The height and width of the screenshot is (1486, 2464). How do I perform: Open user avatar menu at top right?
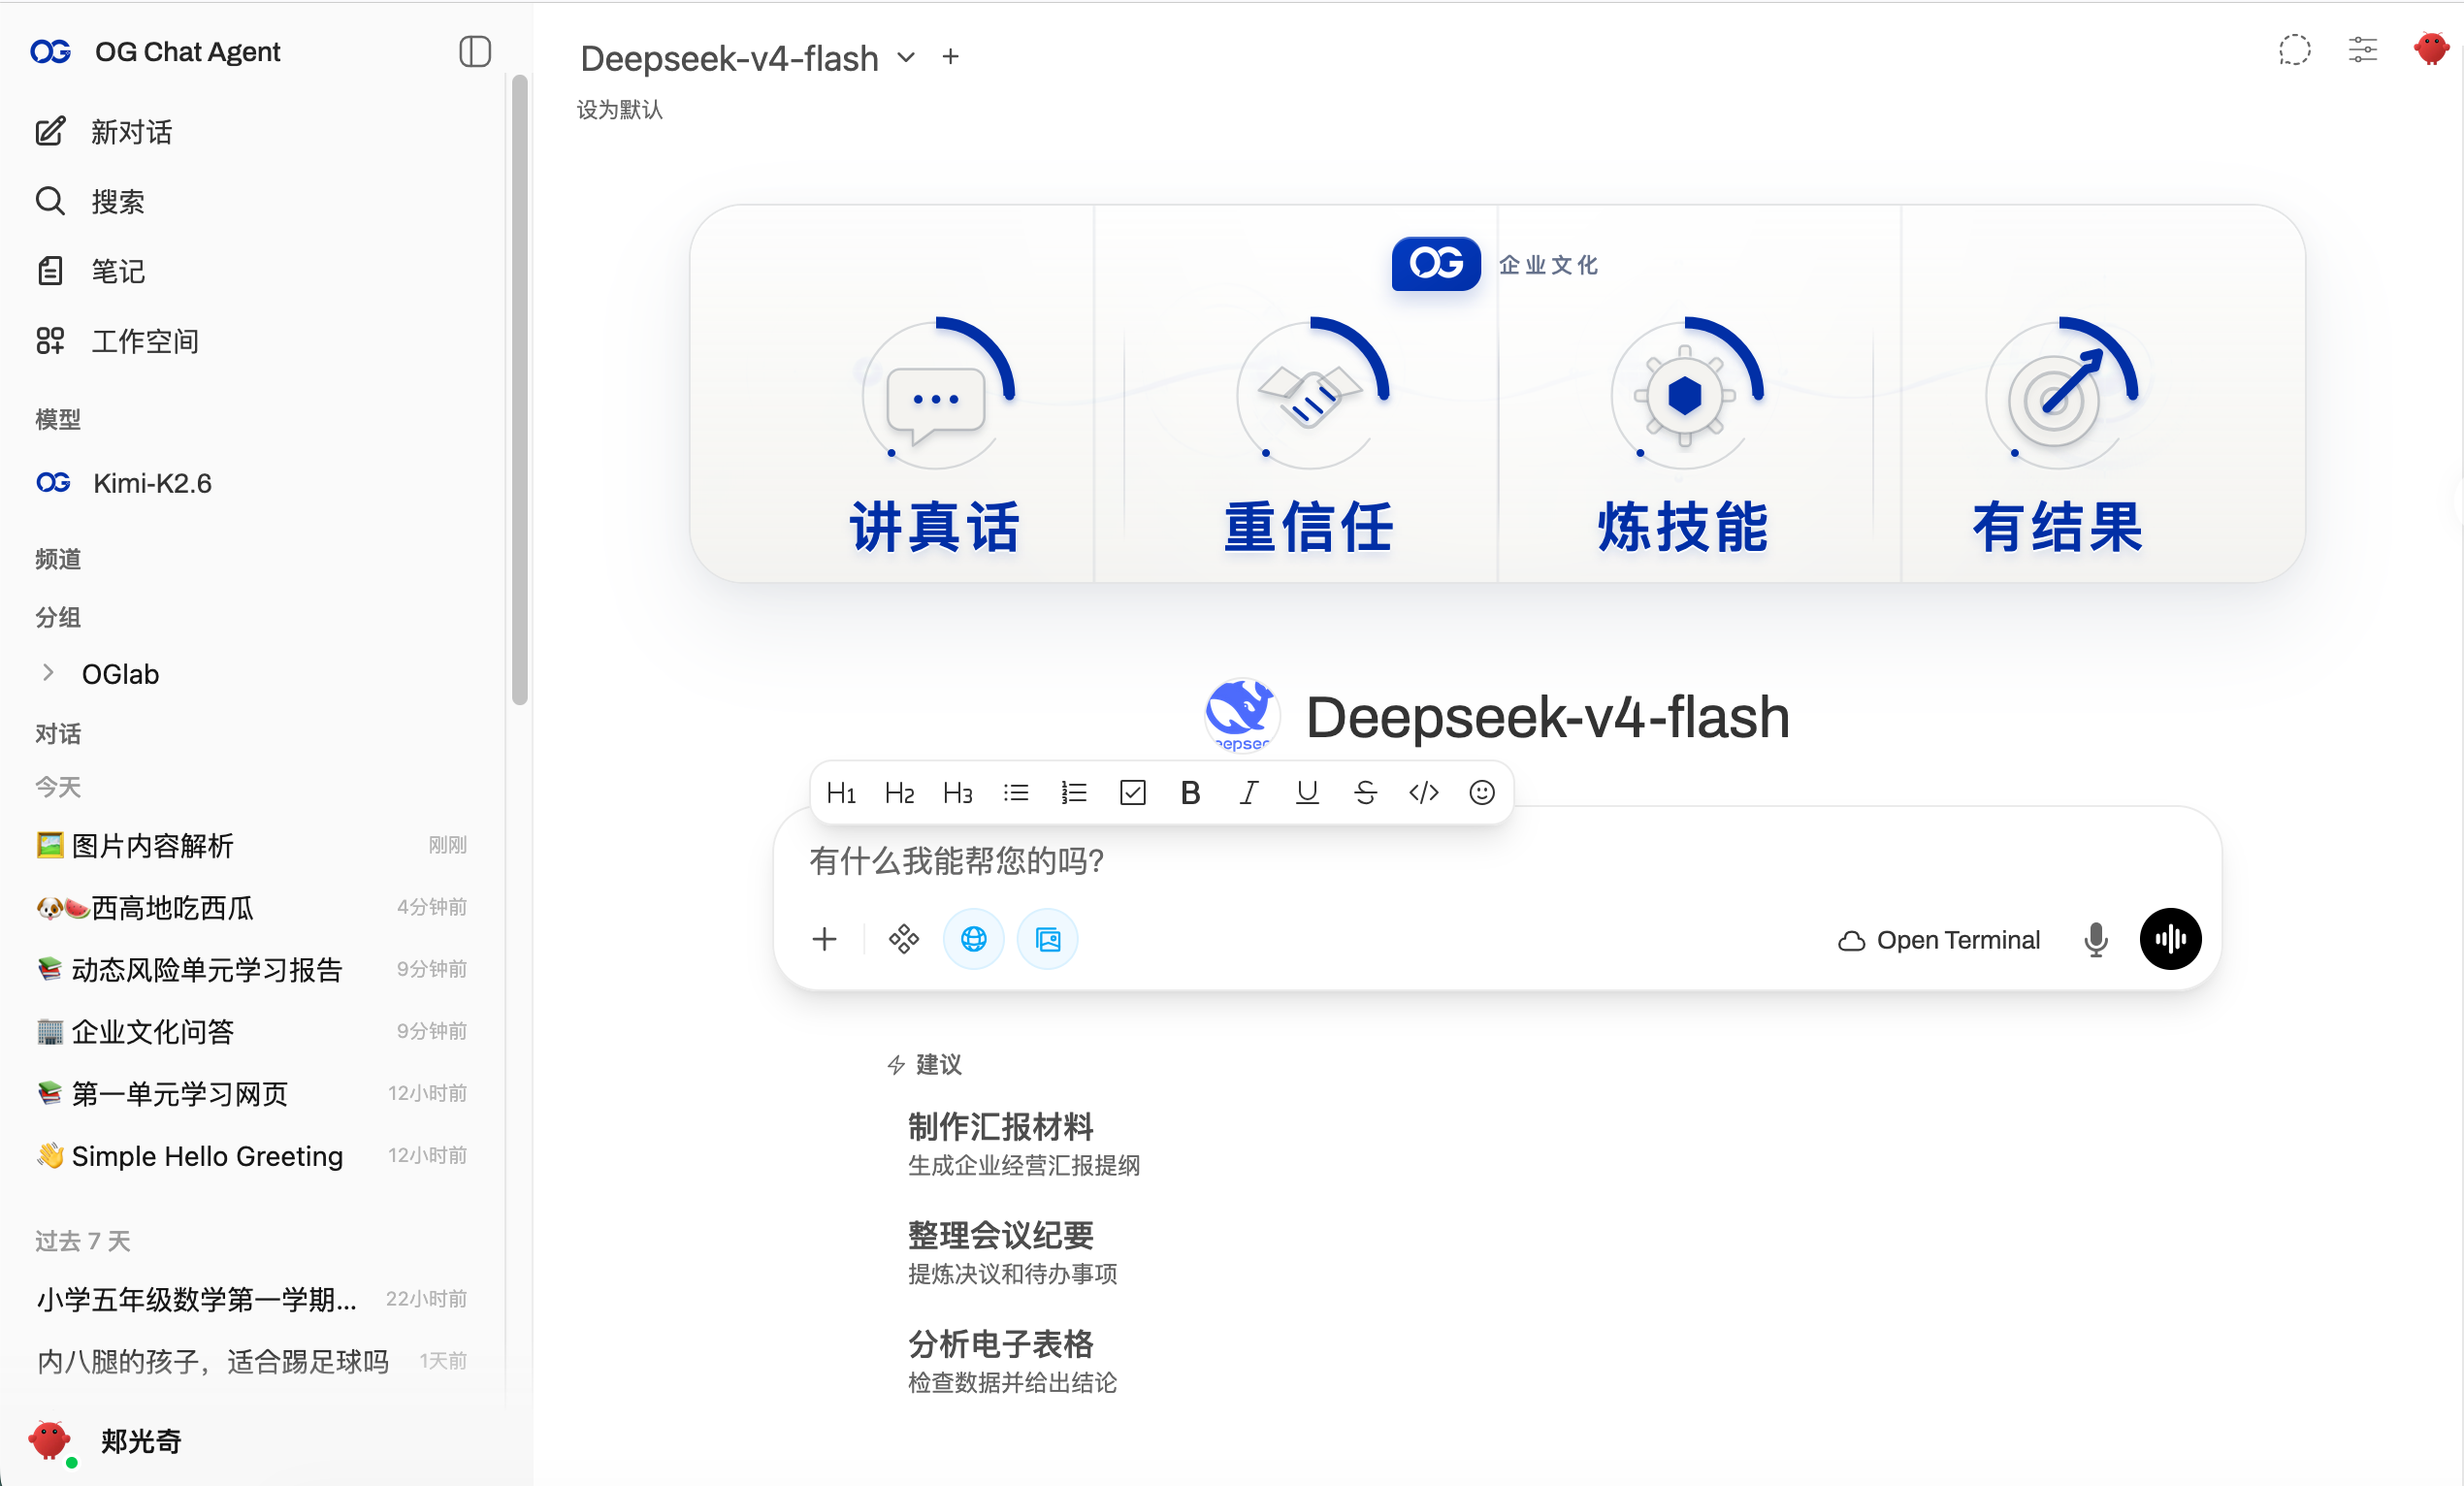[x=2431, y=48]
